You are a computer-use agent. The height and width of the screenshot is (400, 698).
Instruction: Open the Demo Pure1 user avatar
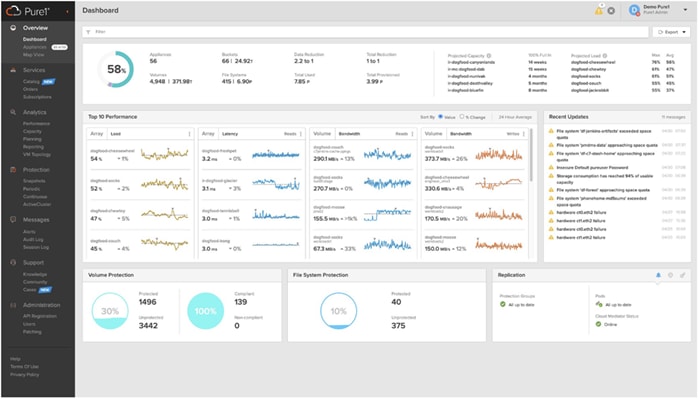(634, 10)
